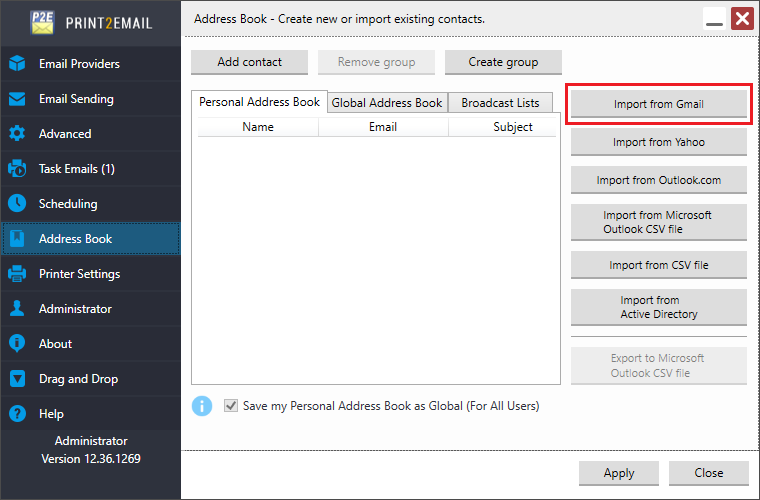Import contacts from Gmail
The height and width of the screenshot is (500, 760).
click(x=658, y=104)
